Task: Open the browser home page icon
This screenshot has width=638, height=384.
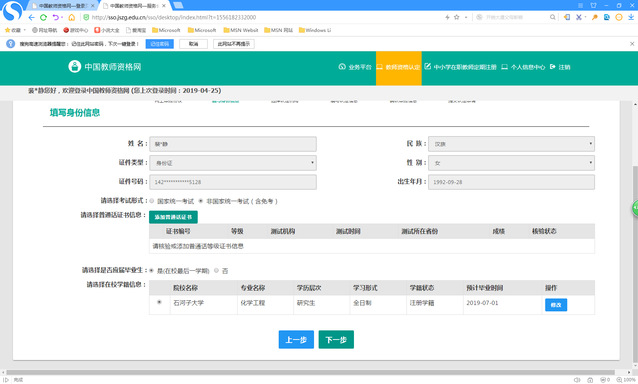Action: tap(72, 17)
